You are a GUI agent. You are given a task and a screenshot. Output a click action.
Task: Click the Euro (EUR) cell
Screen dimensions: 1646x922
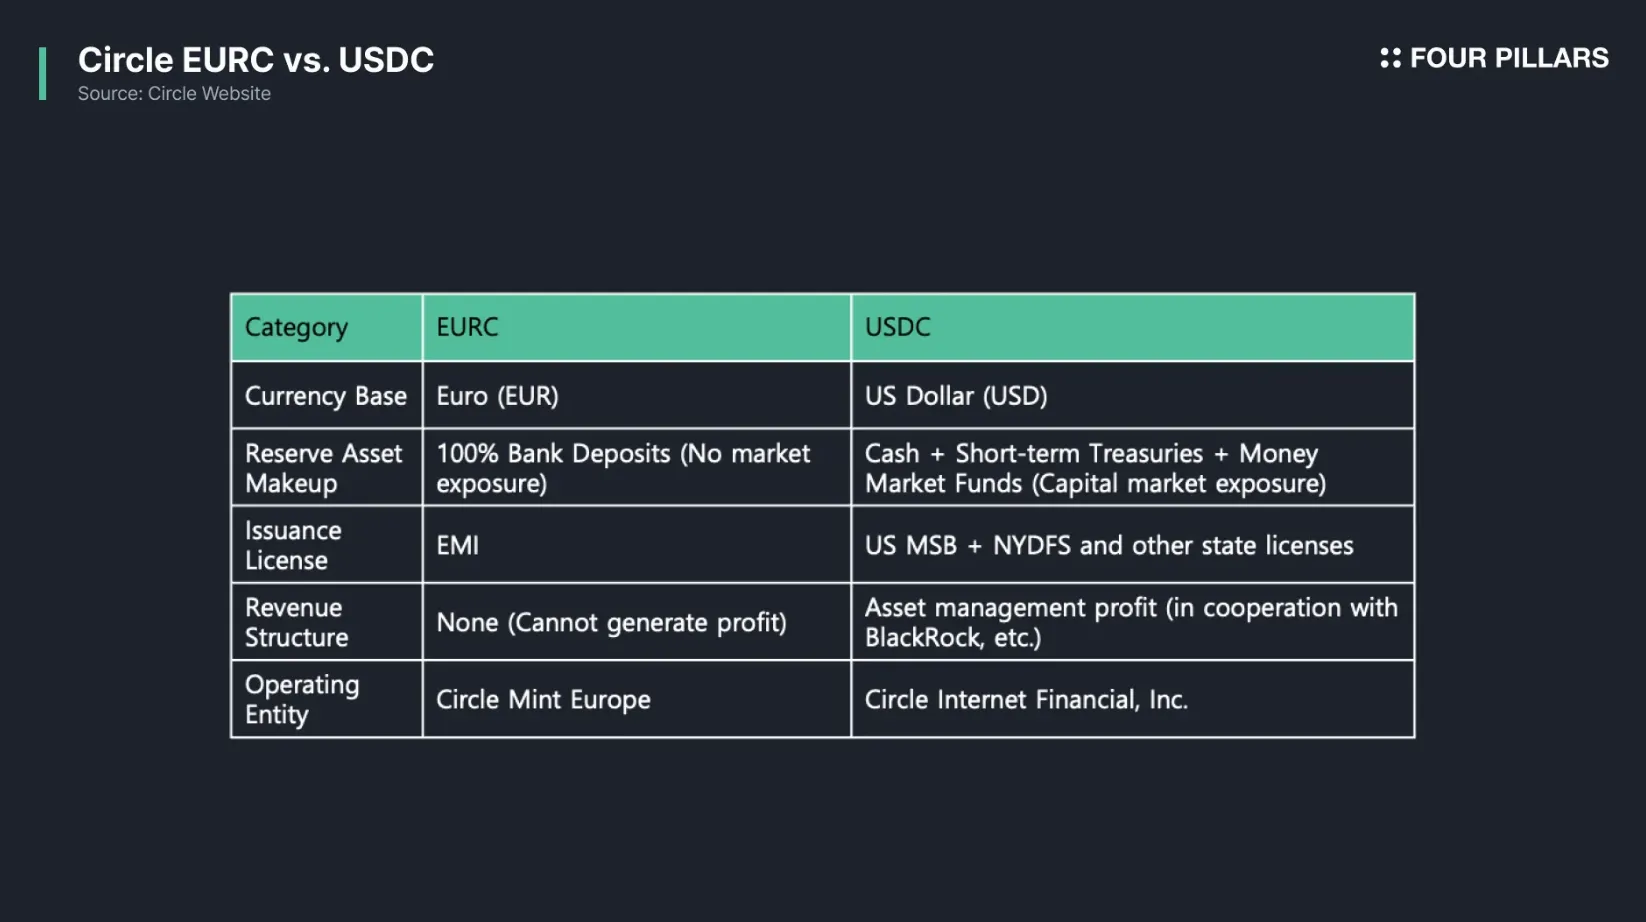point(637,396)
